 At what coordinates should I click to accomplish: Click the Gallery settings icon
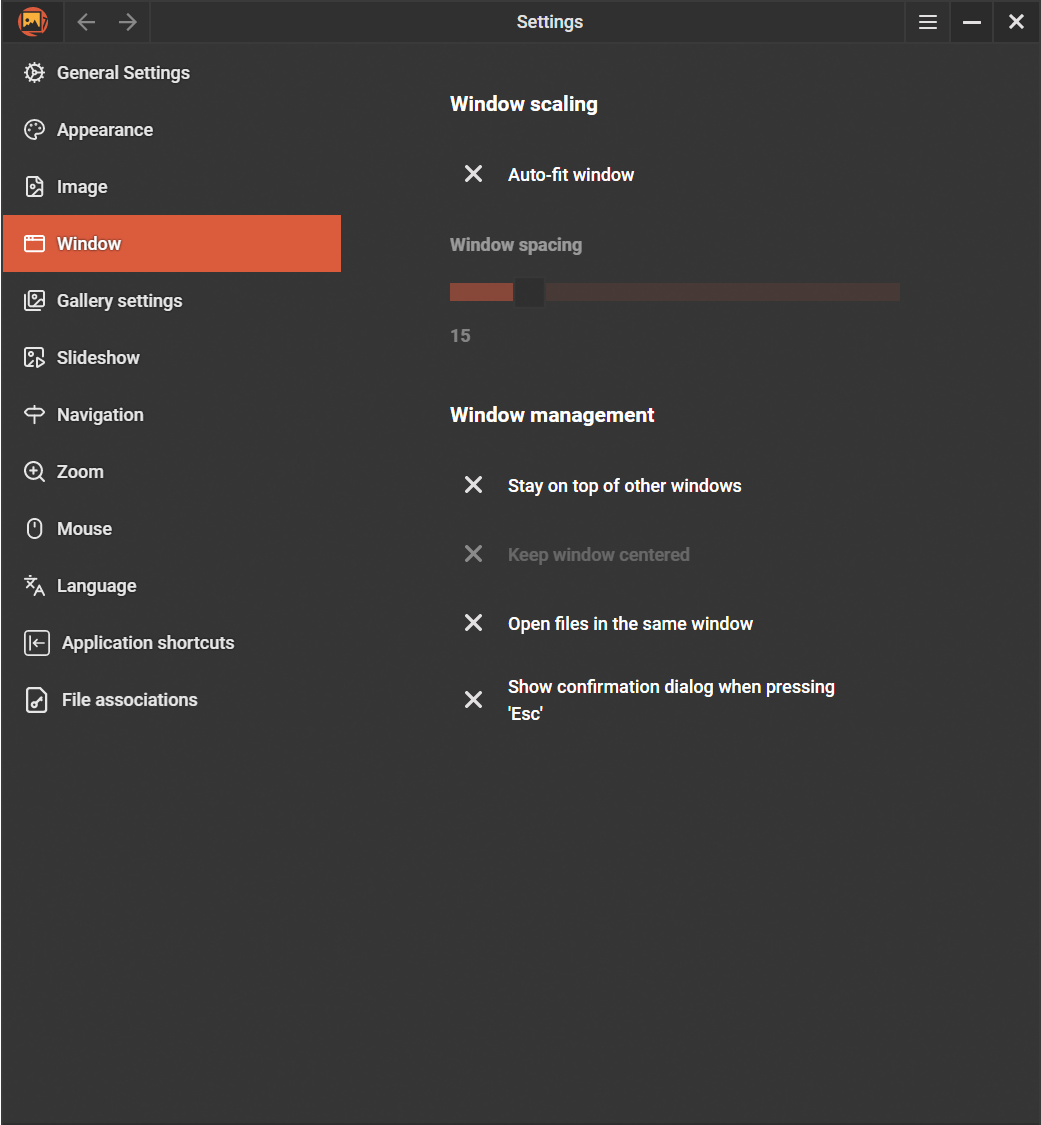click(x=35, y=301)
